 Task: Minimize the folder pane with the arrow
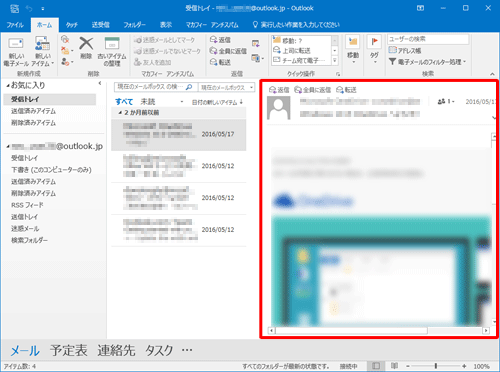pos(100,83)
